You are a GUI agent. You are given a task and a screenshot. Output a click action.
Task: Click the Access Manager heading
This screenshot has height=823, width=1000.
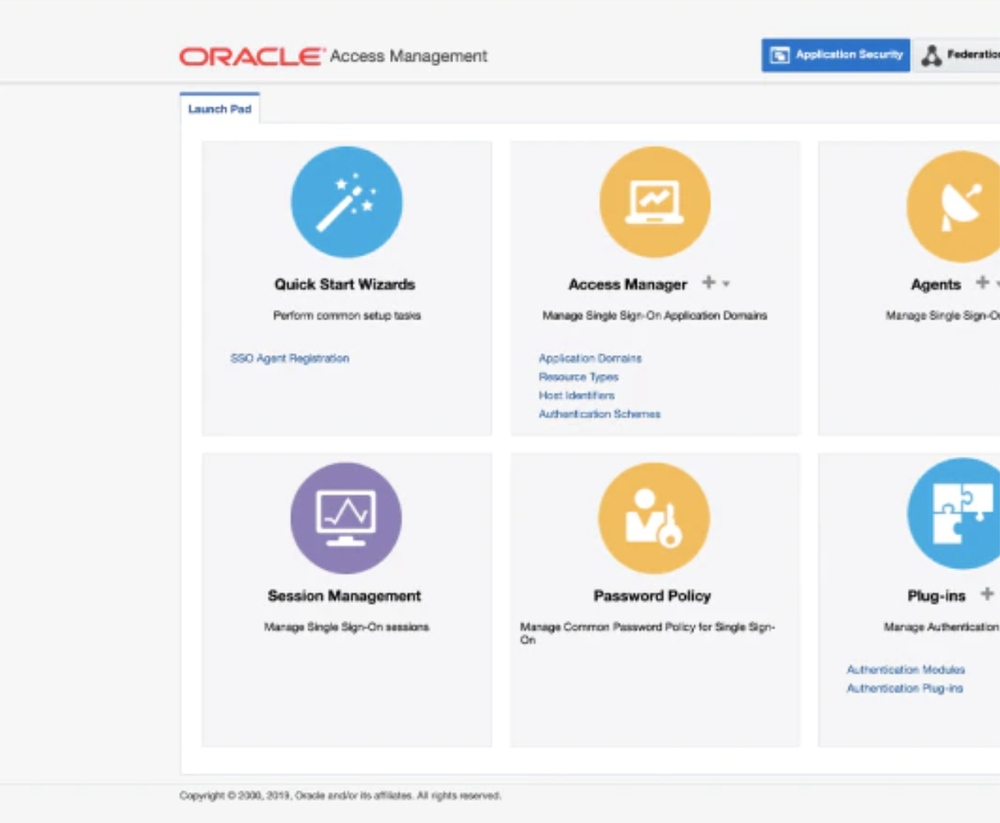pos(628,285)
